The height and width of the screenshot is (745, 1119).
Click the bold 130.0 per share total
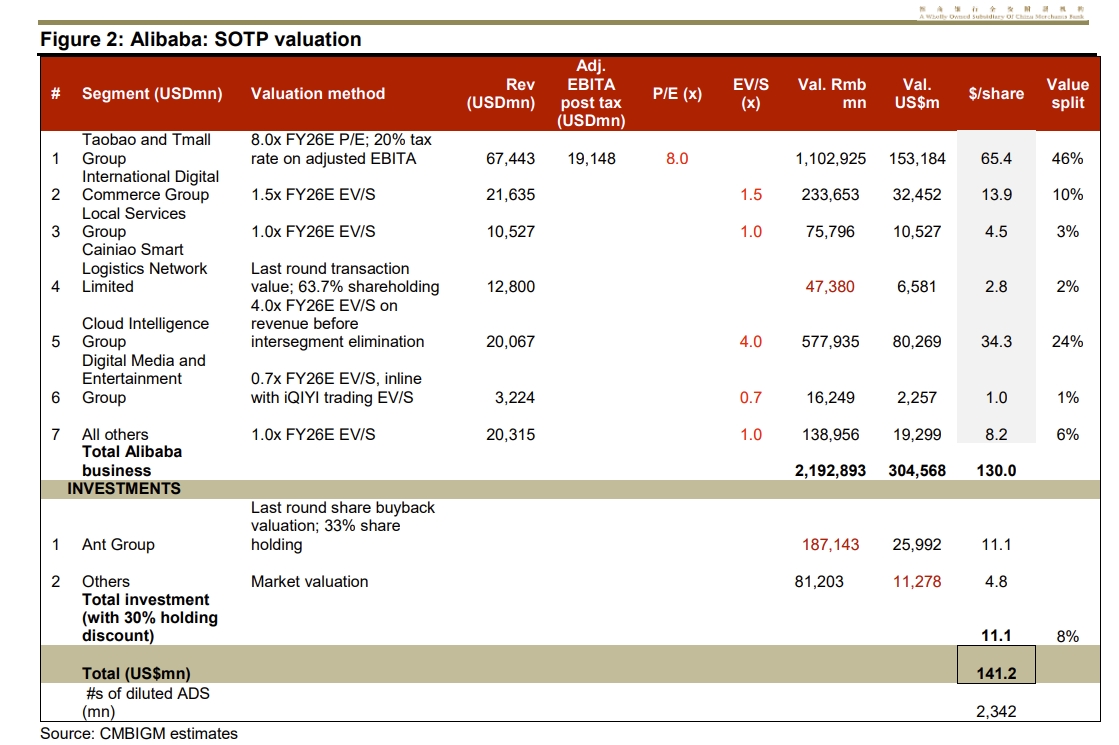coord(996,471)
